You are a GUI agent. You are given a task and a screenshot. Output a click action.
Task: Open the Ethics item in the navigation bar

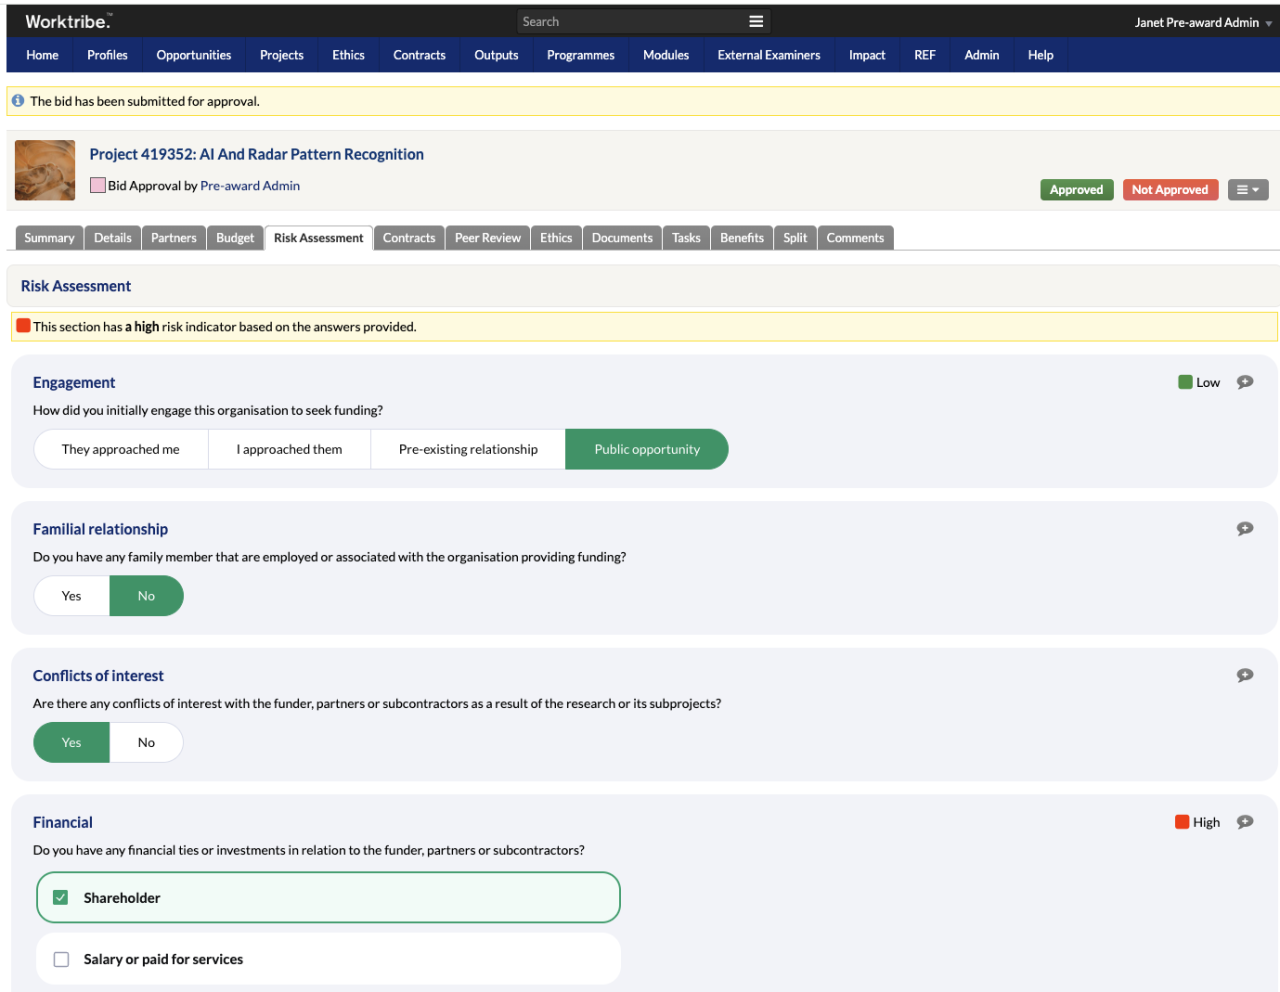[x=348, y=55]
